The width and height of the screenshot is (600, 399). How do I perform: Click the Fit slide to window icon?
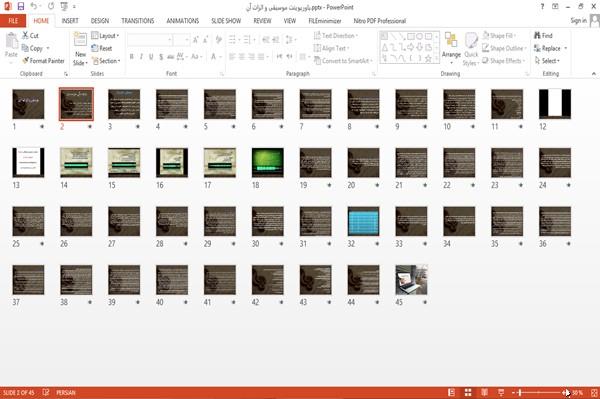click(594, 392)
